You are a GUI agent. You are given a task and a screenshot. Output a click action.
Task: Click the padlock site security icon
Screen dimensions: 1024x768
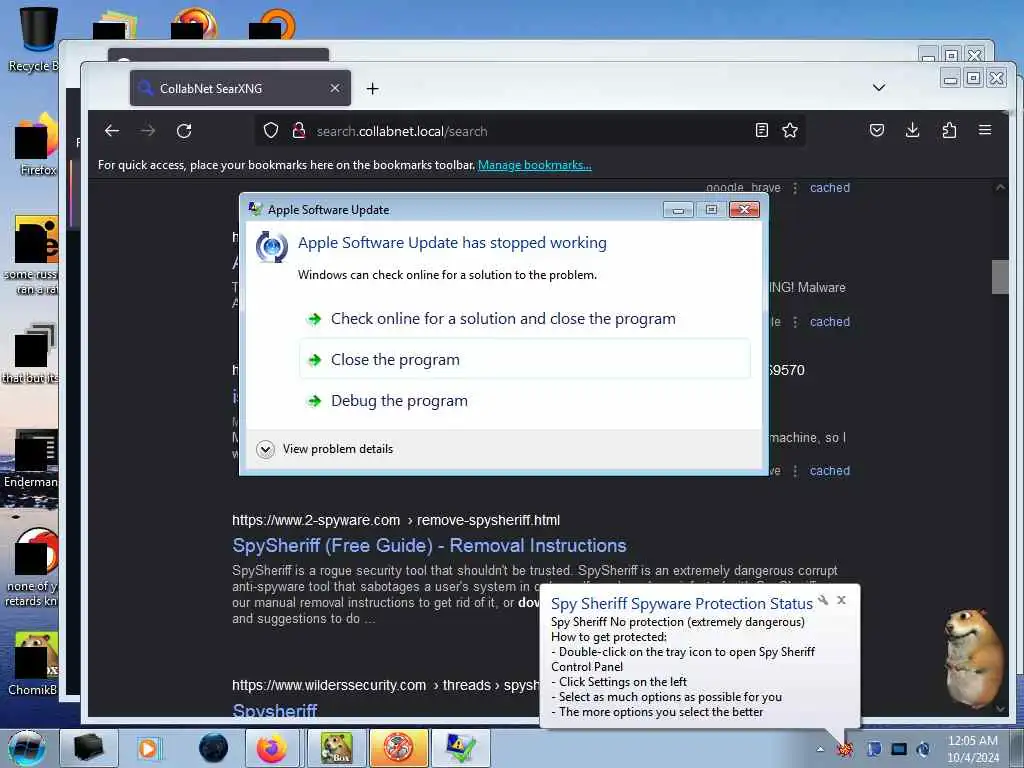click(298, 131)
